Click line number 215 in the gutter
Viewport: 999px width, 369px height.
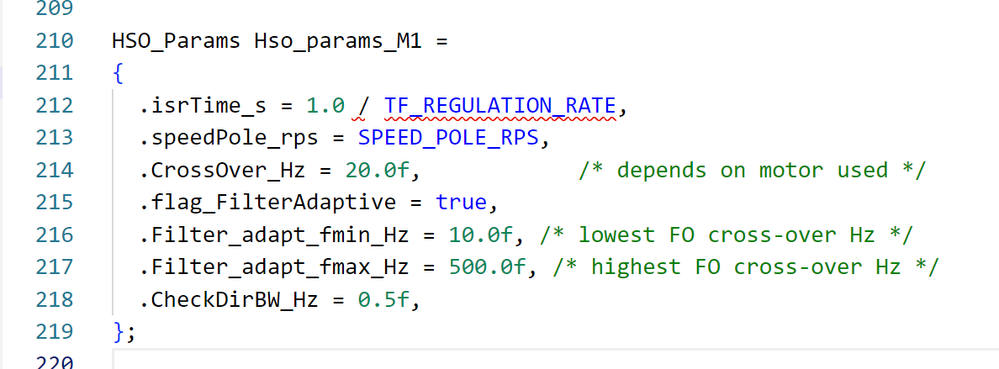[x=54, y=203]
